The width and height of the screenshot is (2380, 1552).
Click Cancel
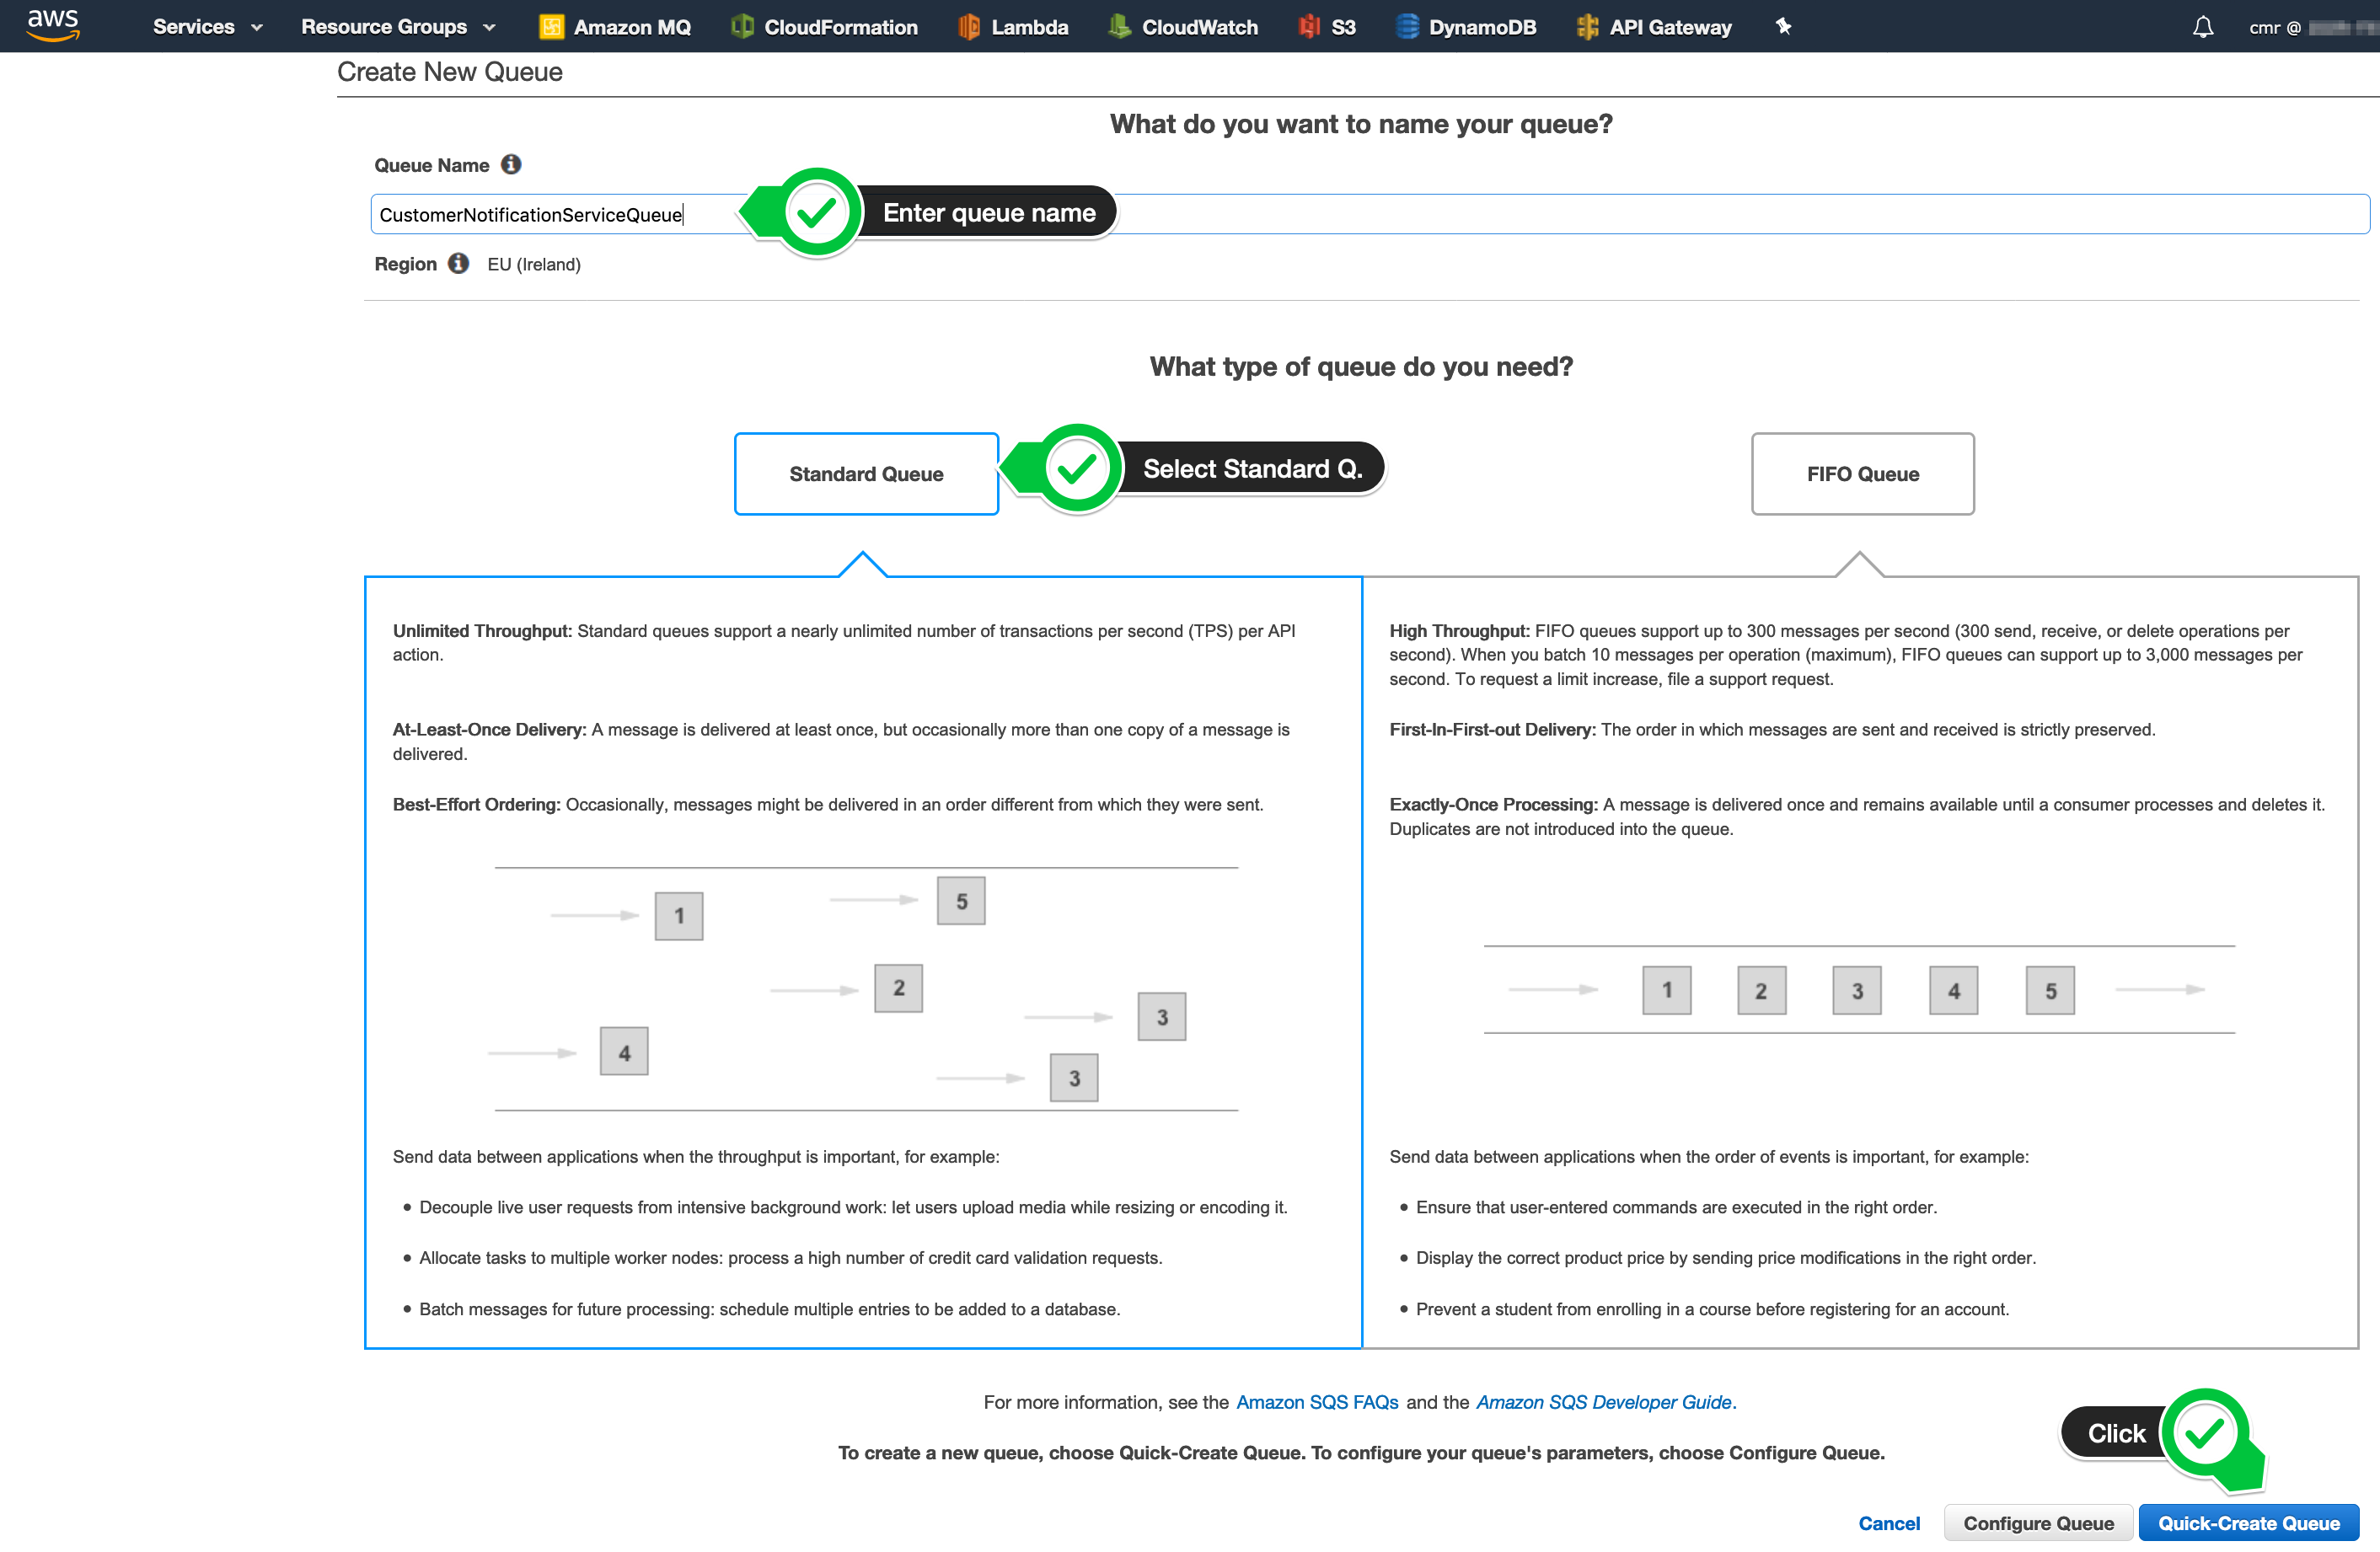point(1888,1523)
